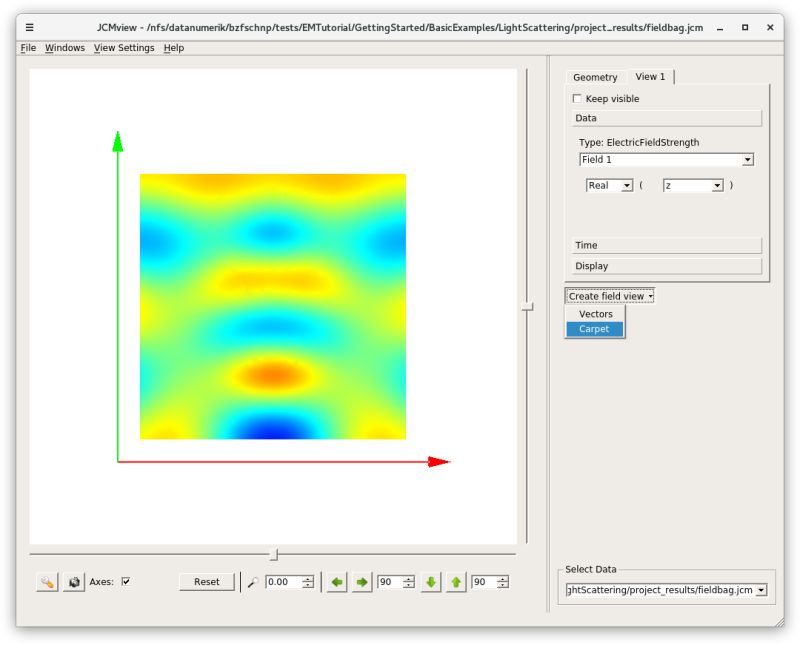Click the small zoom magnifier icon

pos(253,582)
